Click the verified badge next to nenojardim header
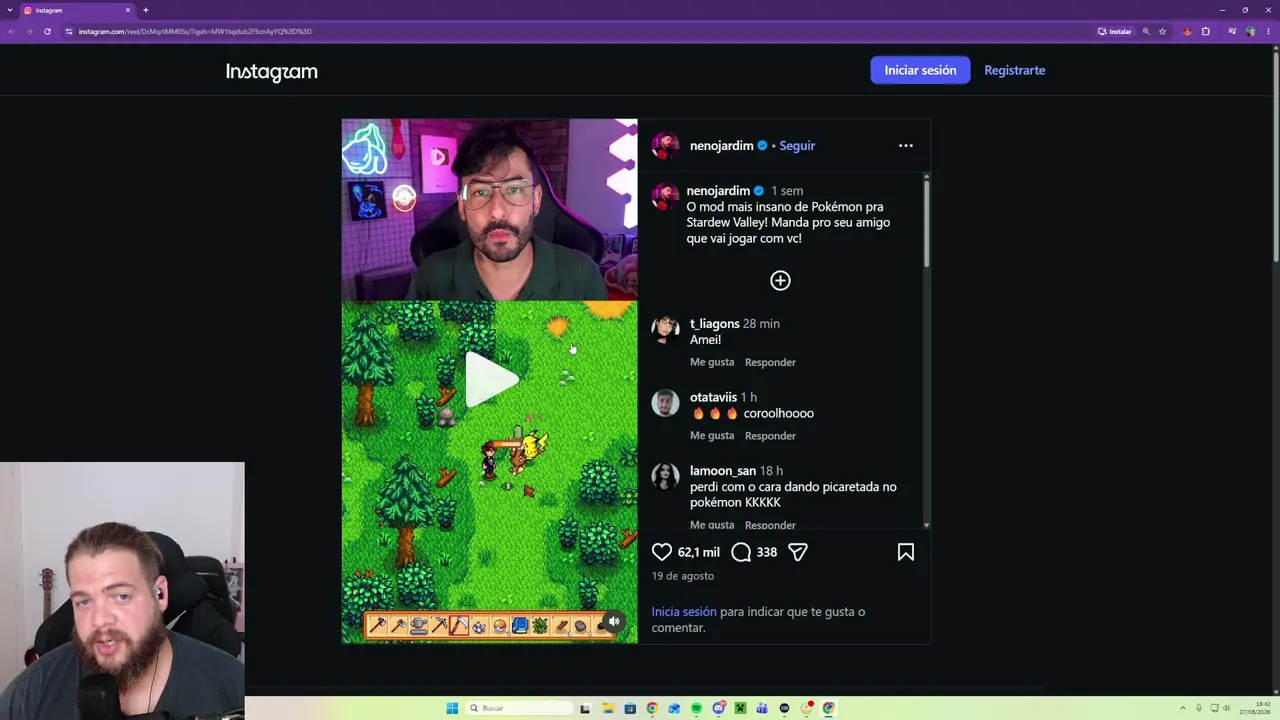The image size is (1280, 720). 762,146
